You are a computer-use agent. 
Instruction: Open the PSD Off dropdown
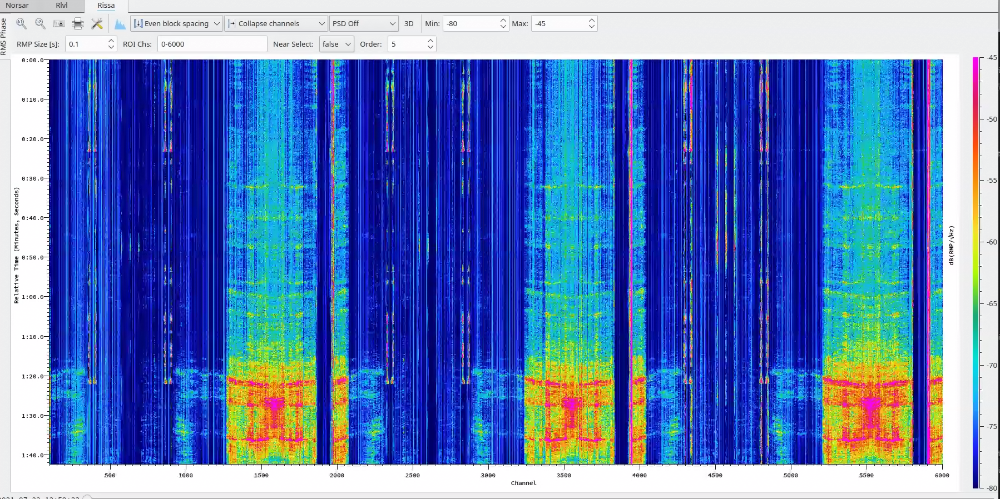(x=364, y=23)
